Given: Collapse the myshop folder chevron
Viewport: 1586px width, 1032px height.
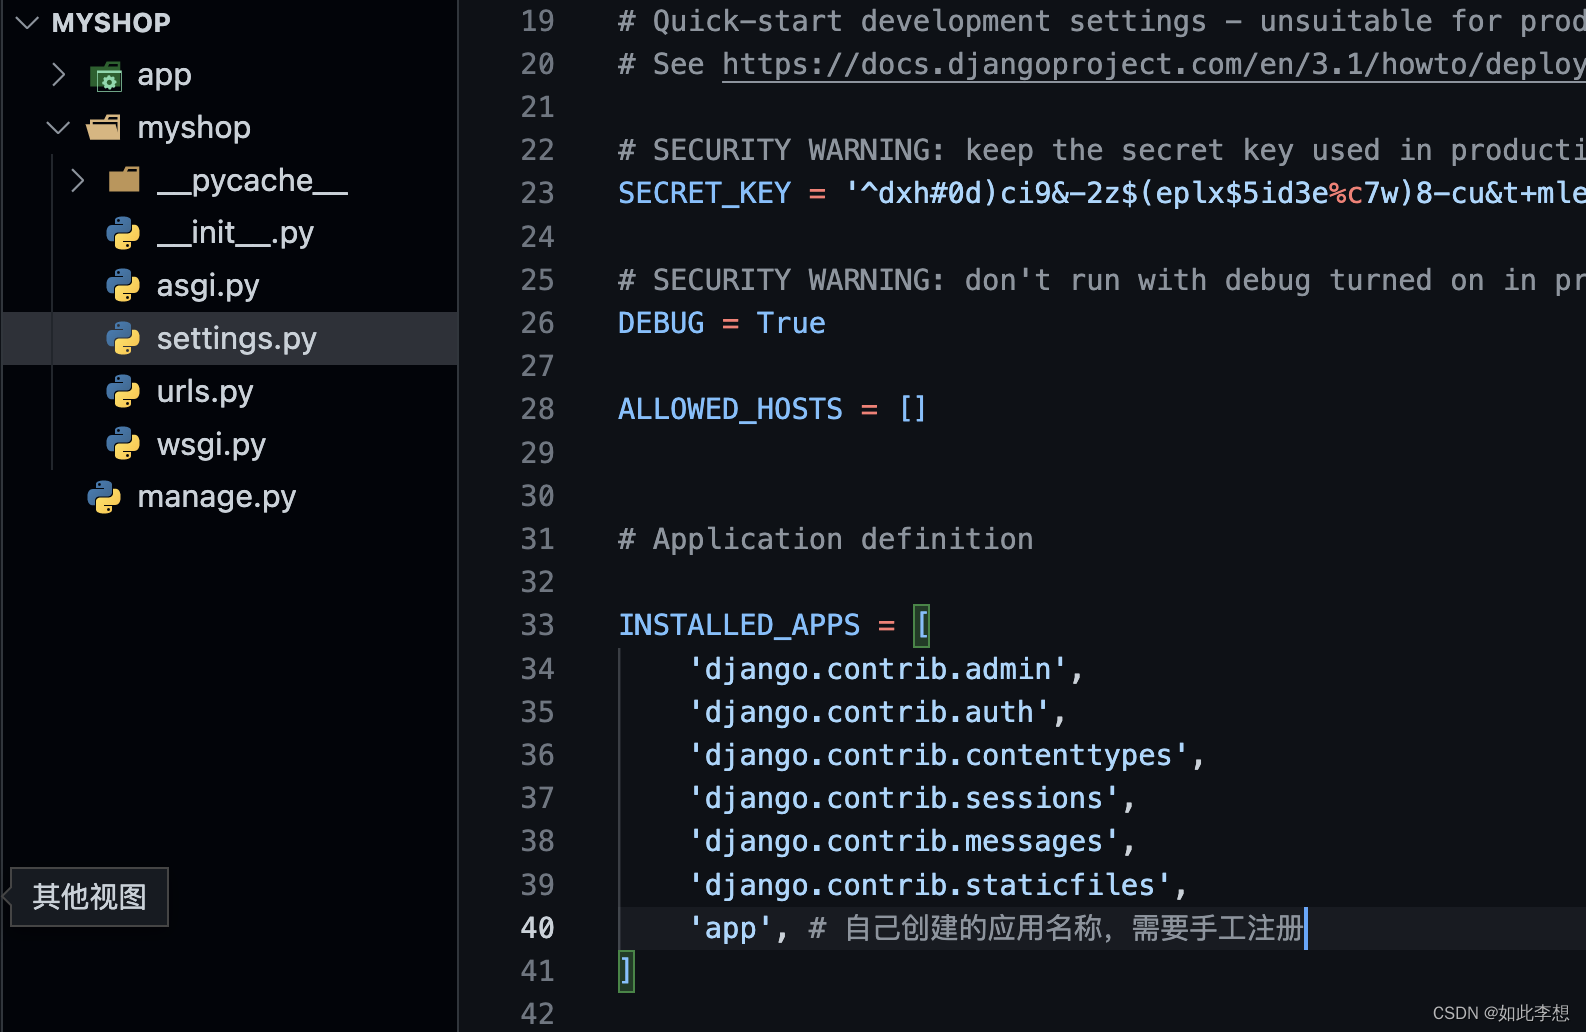Looking at the screenshot, I should pos(59,128).
